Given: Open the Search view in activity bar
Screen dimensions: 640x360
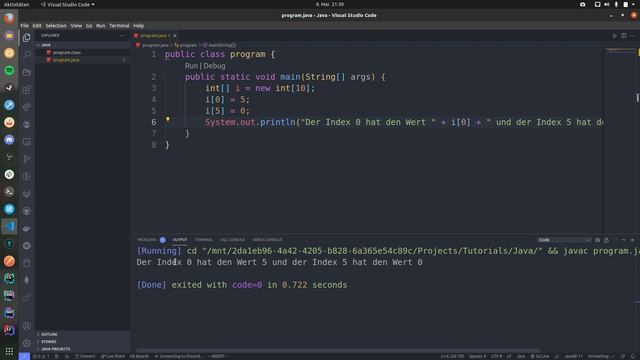Looking at the screenshot, I should [27, 55].
